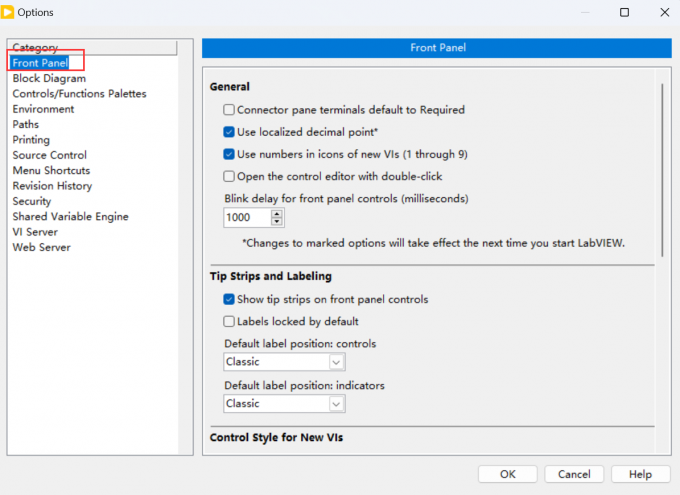The width and height of the screenshot is (680, 495).
Task: Maximize the Options window
Action: (x=624, y=12)
